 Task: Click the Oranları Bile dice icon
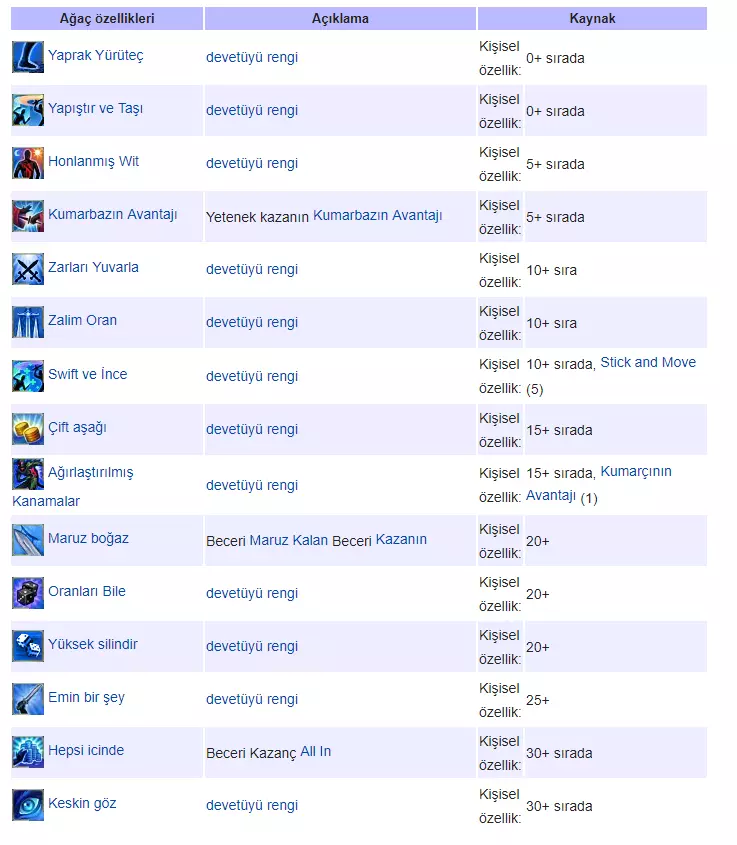point(28,593)
